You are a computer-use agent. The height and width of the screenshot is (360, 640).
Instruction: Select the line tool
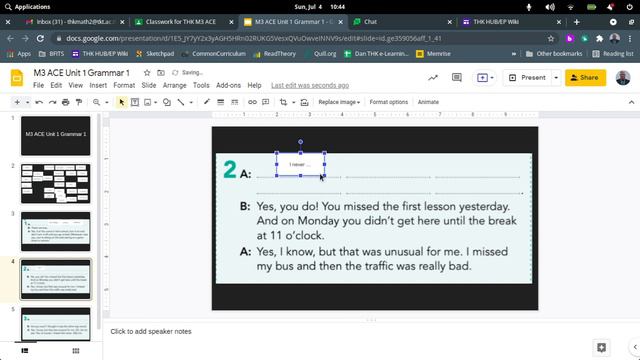pos(180,102)
